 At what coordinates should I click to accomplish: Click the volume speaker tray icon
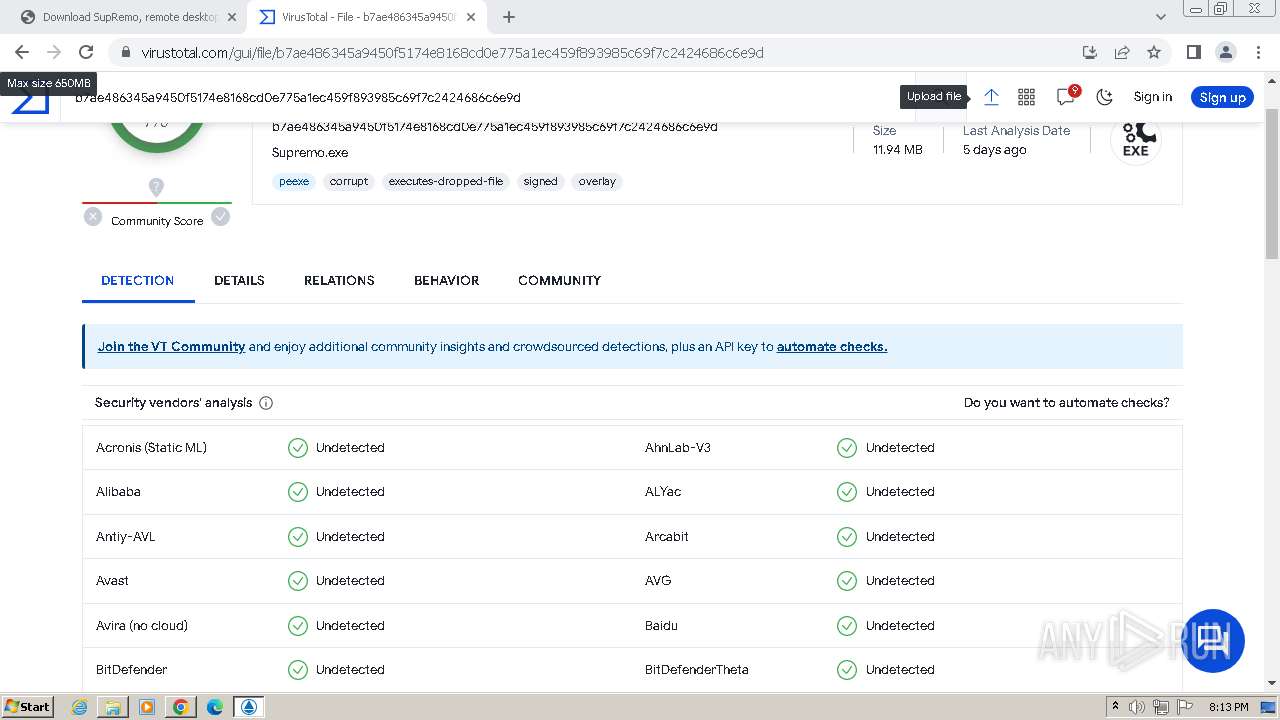pyautogui.click(x=1136, y=707)
